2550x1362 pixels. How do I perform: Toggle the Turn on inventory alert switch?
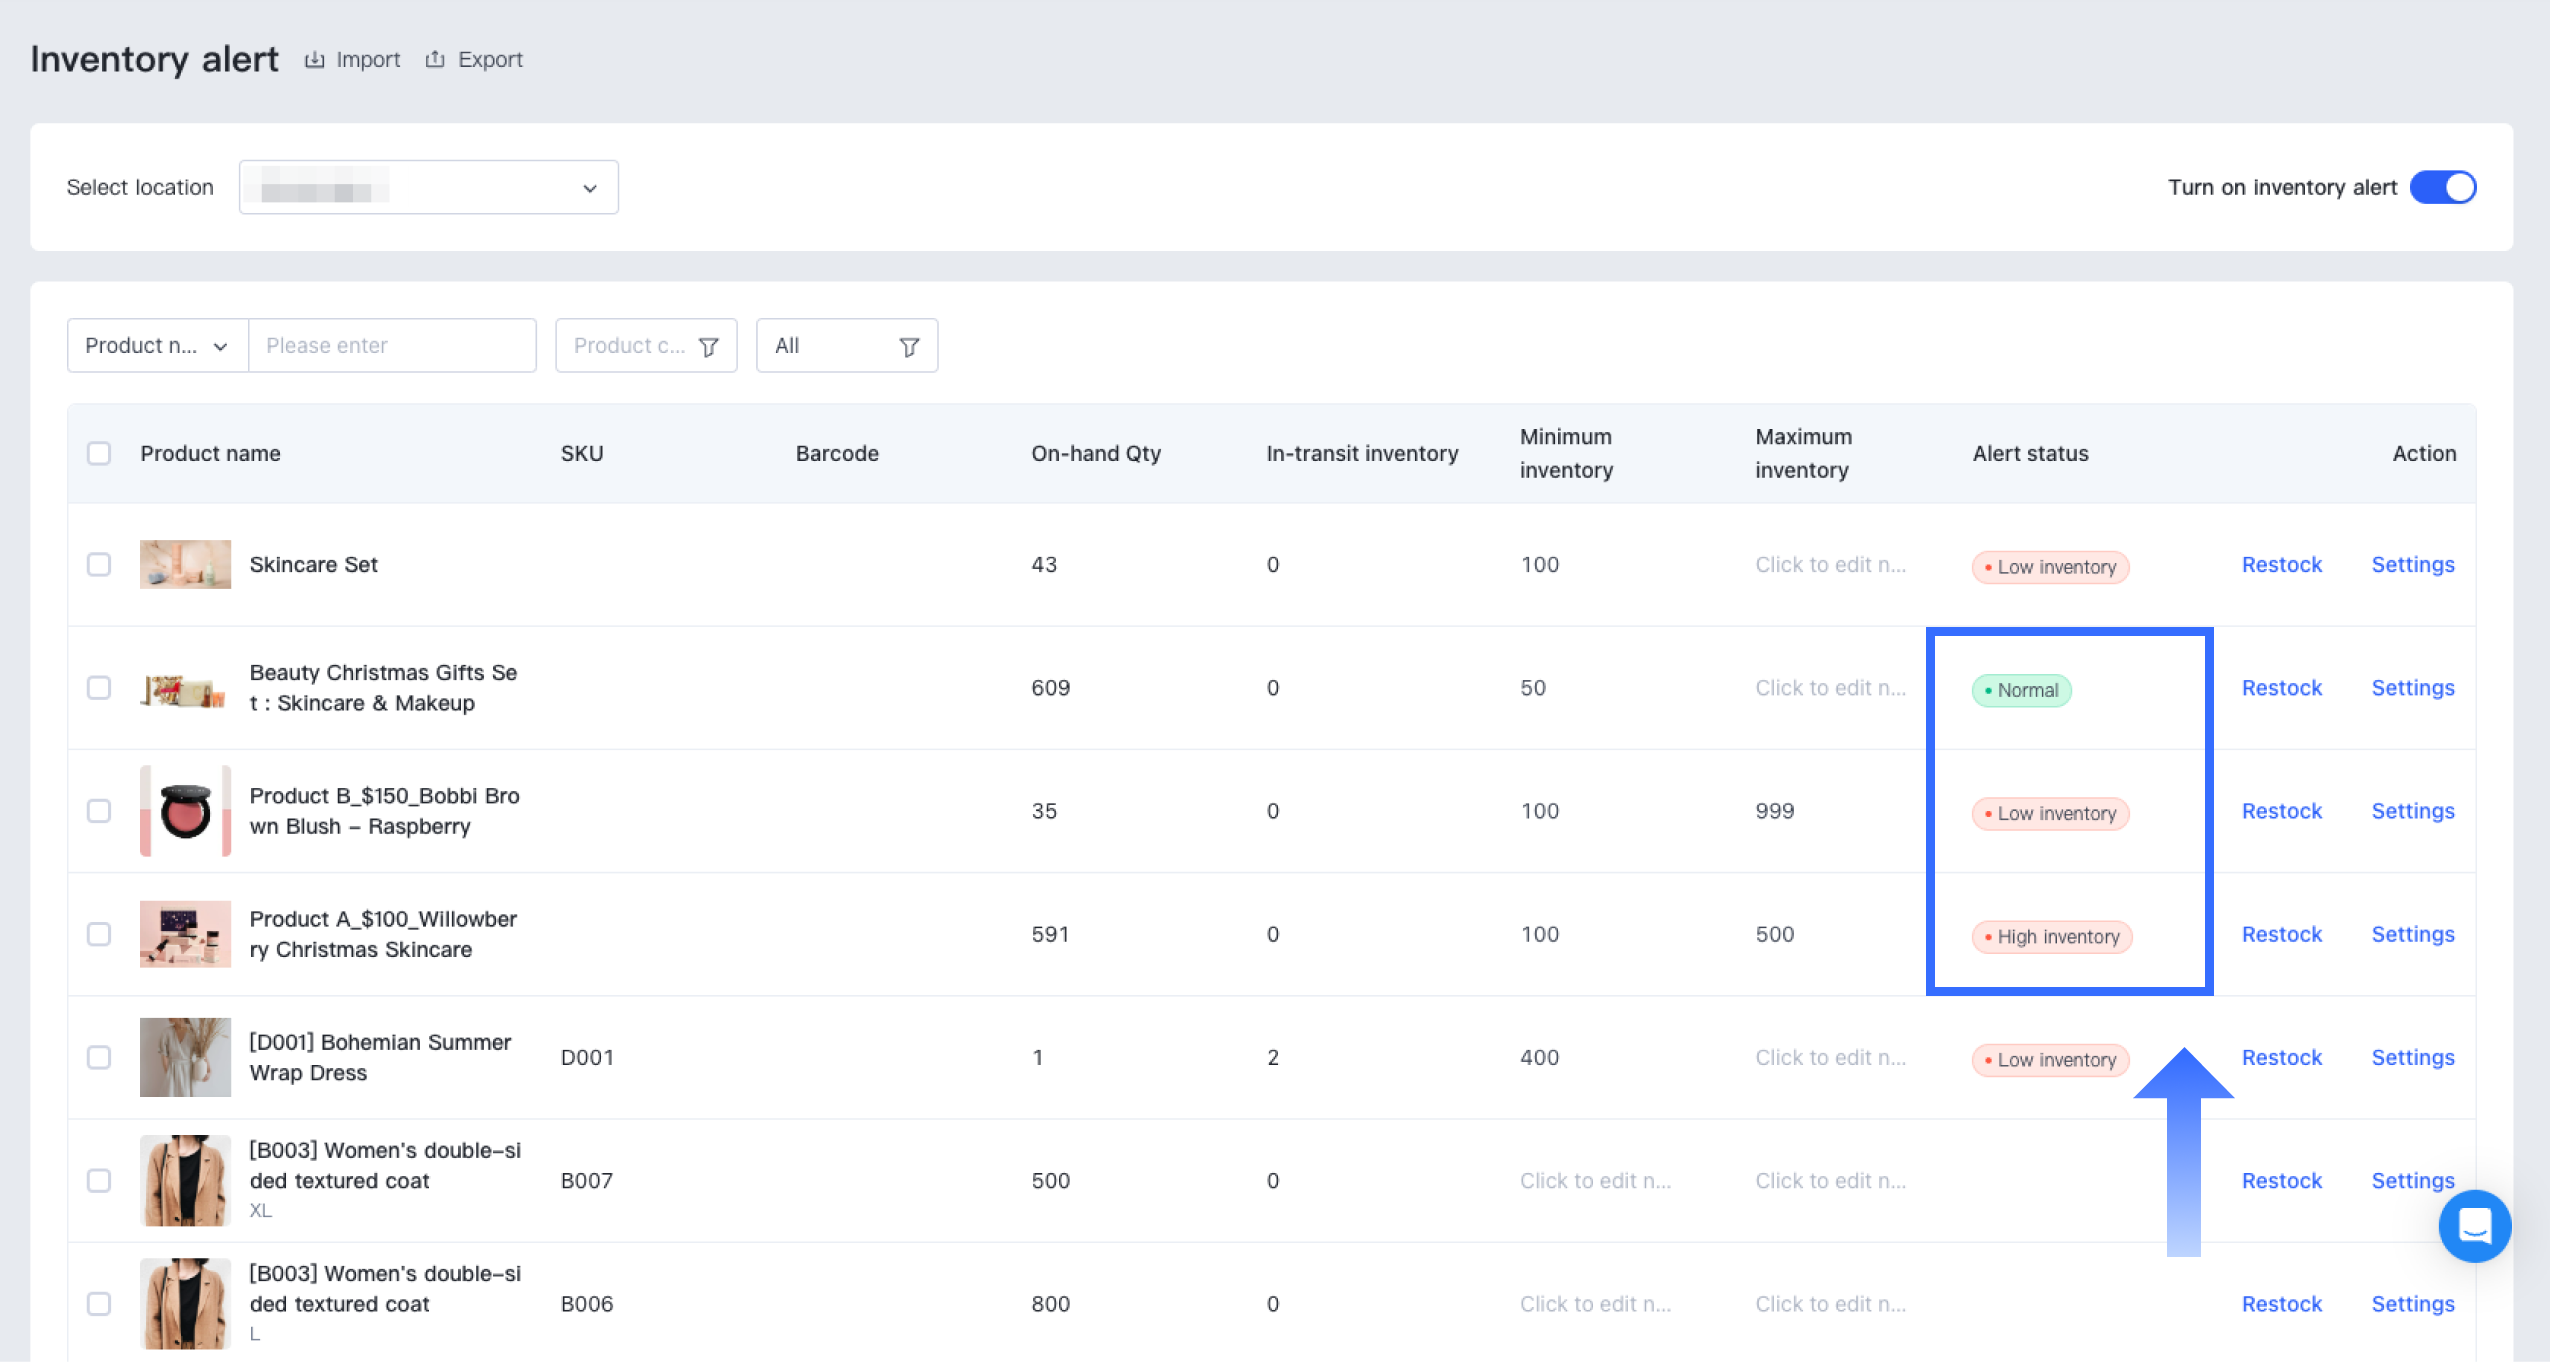point(2442,188)
